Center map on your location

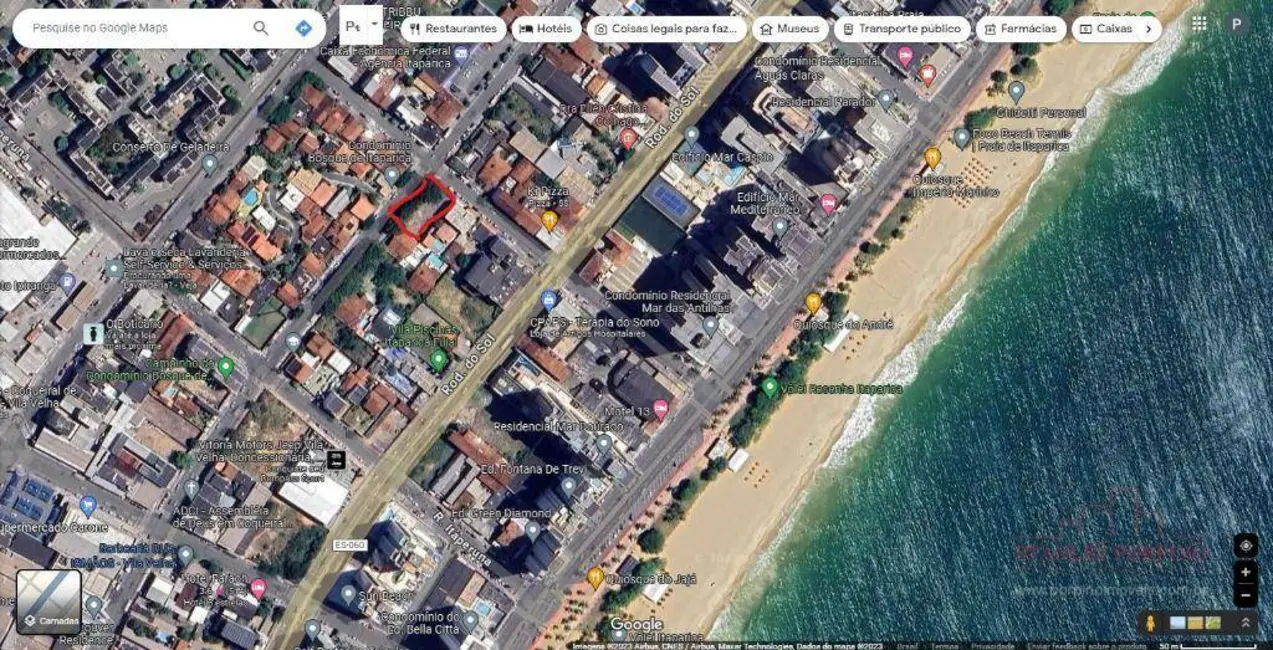[1245, 545]
